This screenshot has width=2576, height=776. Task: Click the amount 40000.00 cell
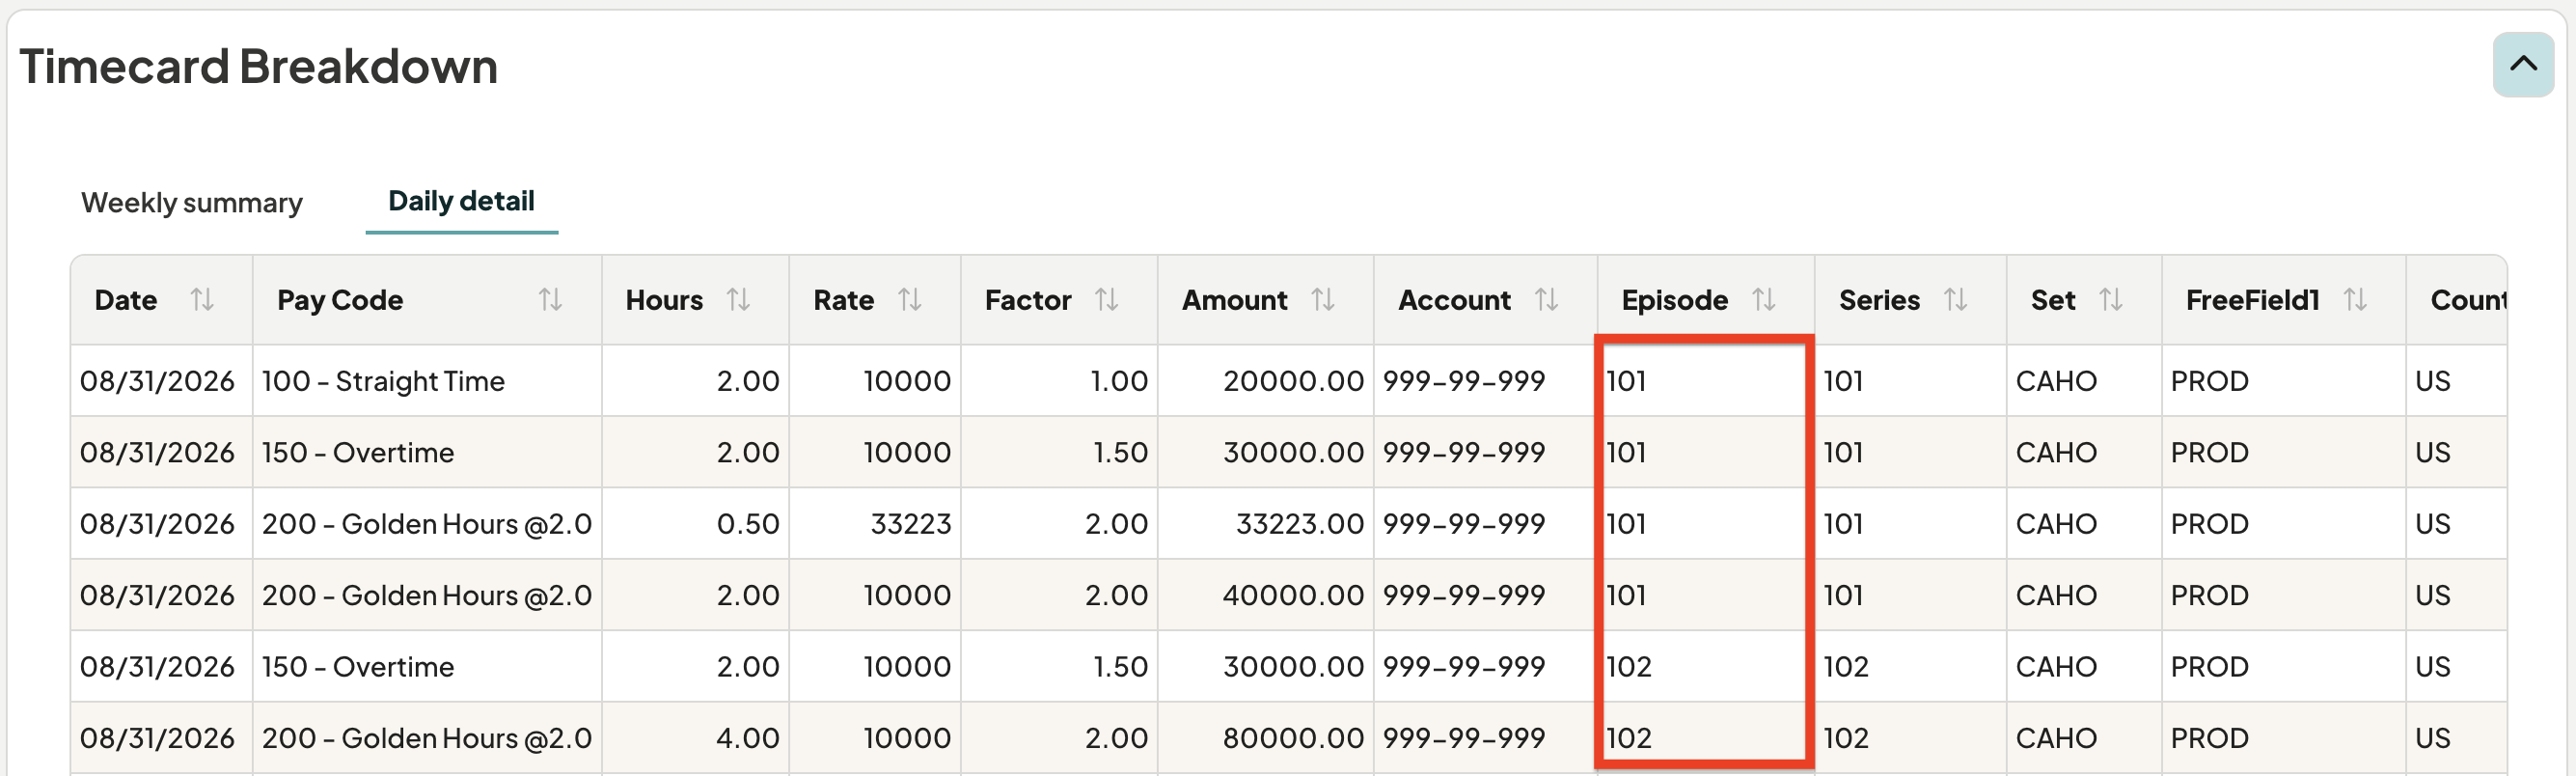1266,595
